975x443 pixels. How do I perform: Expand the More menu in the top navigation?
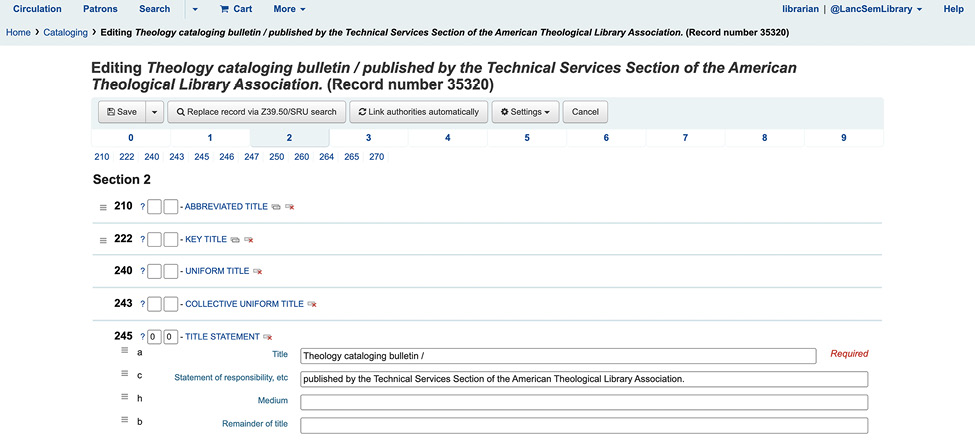pos(289,9)
